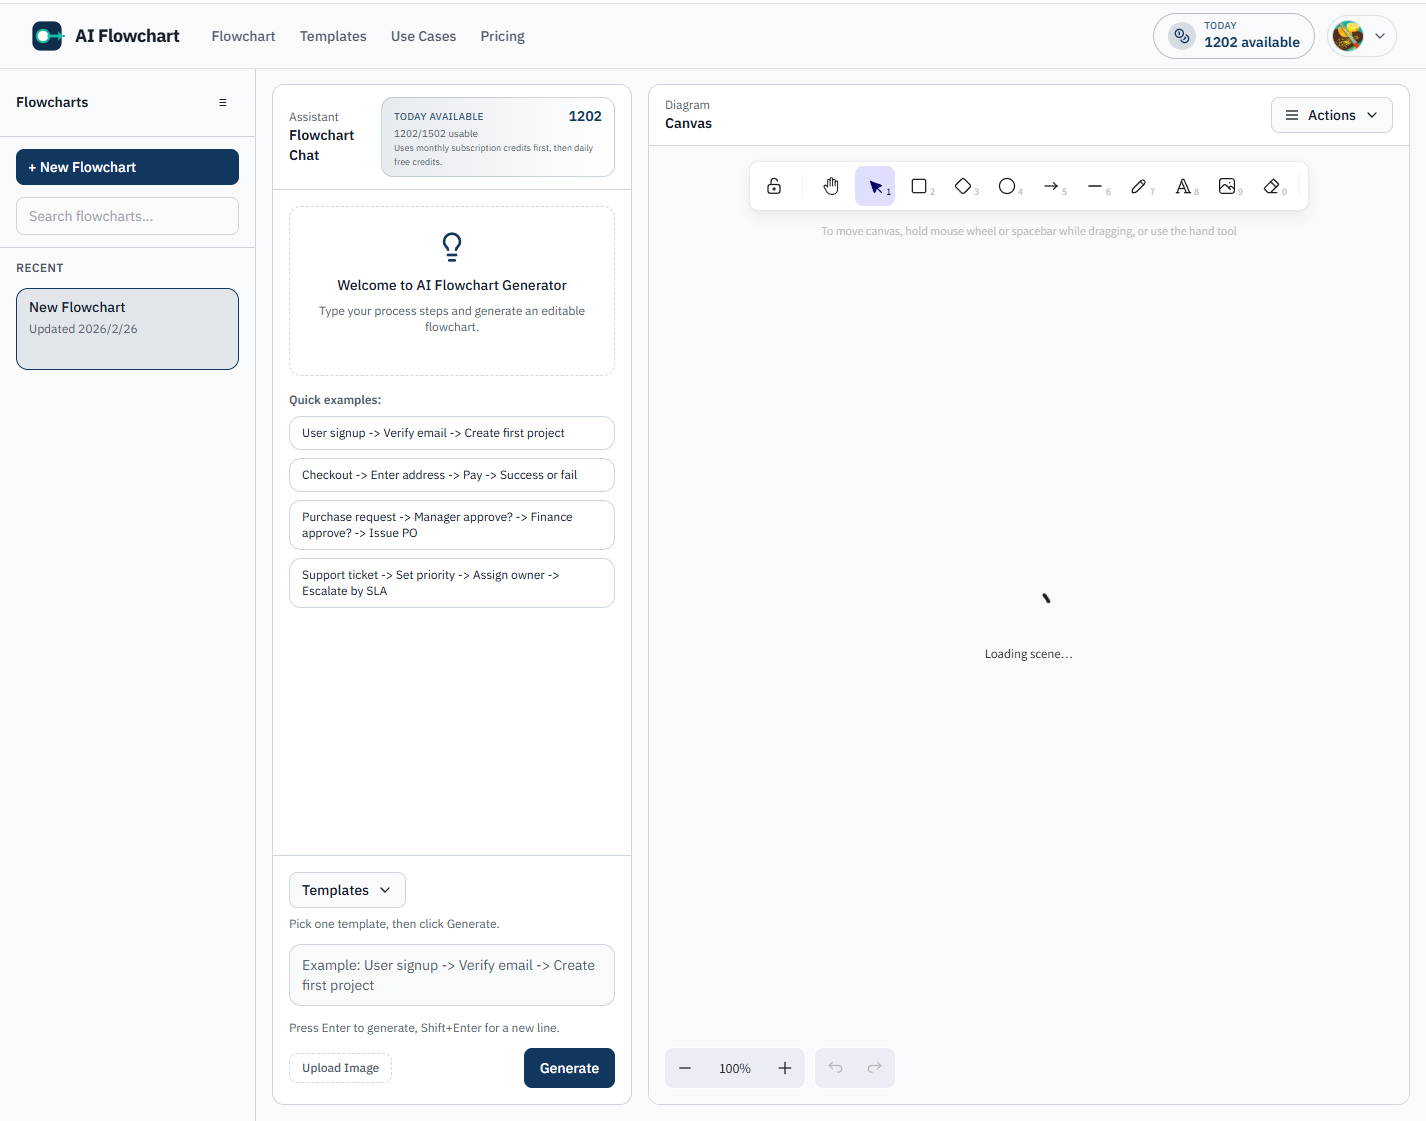Open the Actions dropdown menu

[x=1331, y=115]
